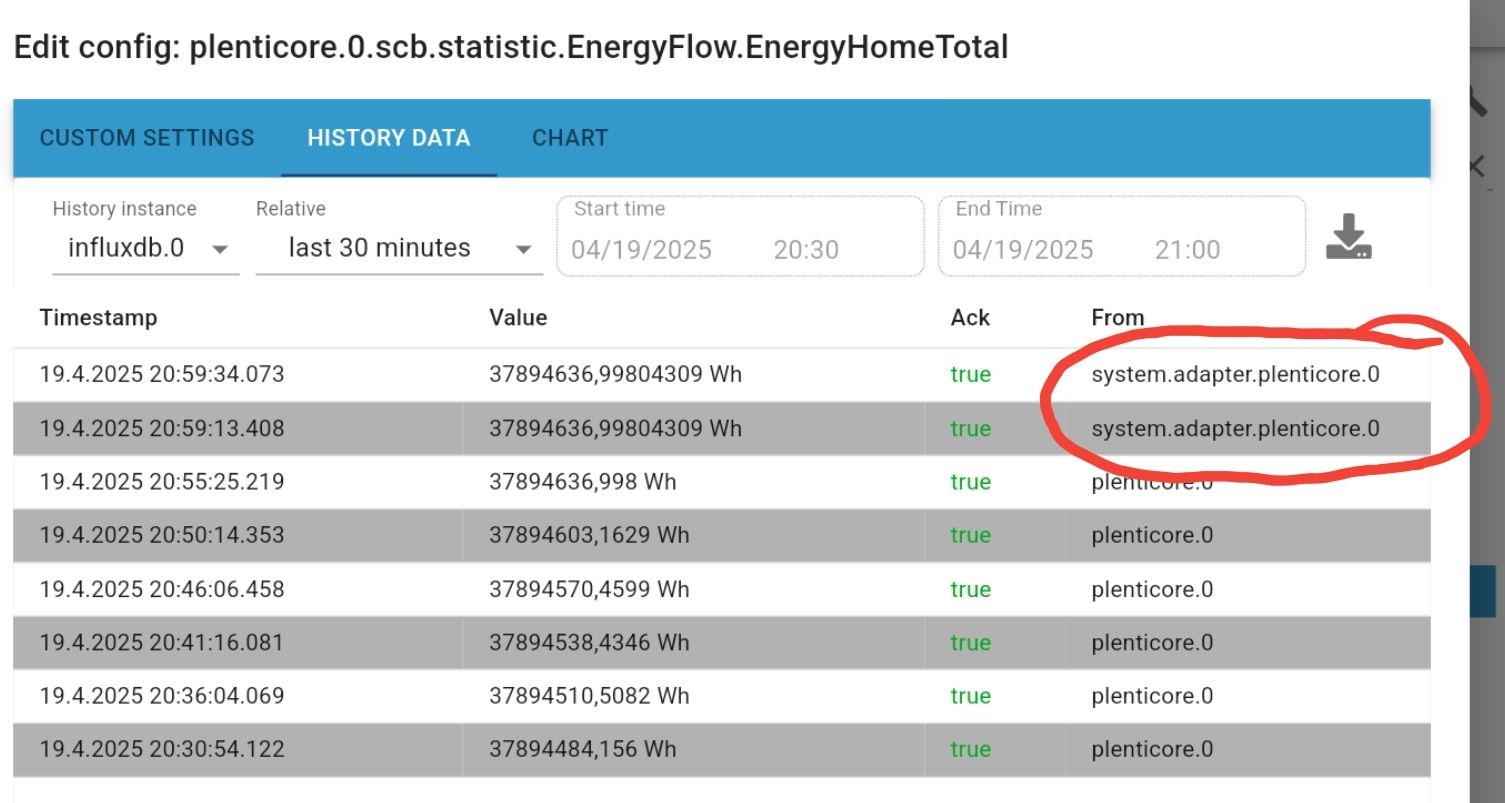
Task: Click the Ack column header
Action: coord(970,318)
